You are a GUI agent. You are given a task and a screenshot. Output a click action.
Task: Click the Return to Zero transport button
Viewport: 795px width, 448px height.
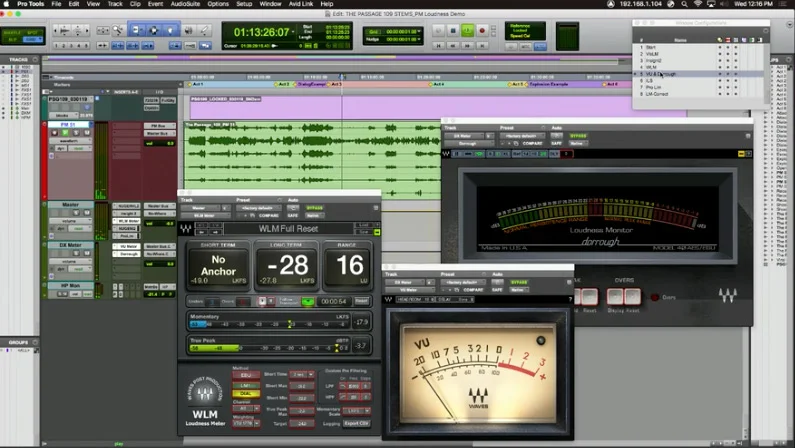click(439, 46)
